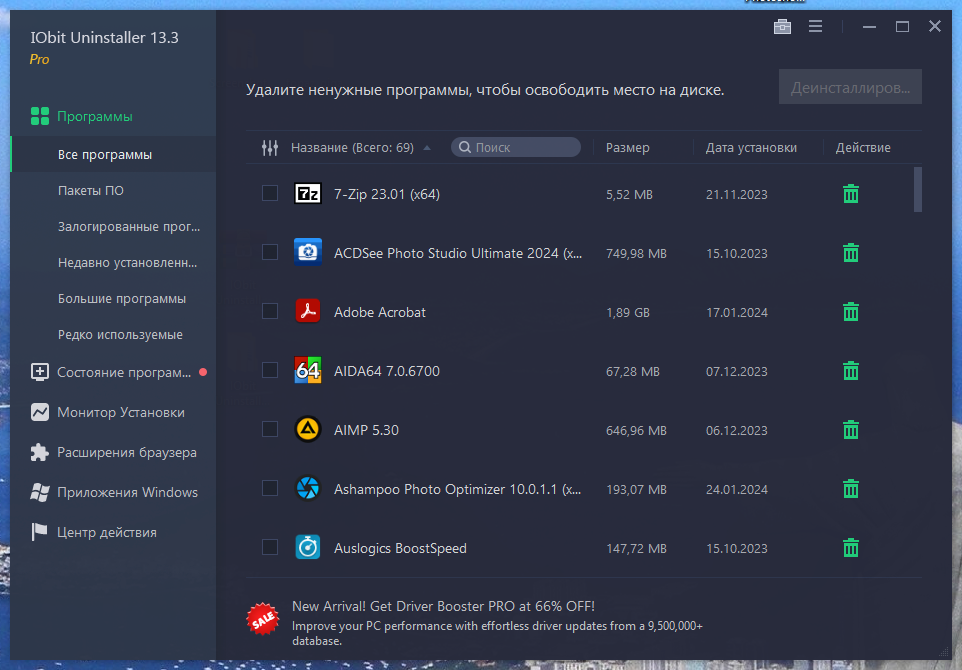Viewport: 962px width, 670px height.
Task: Click the magnifier icon in search box
Action: (x=465, y=147)
